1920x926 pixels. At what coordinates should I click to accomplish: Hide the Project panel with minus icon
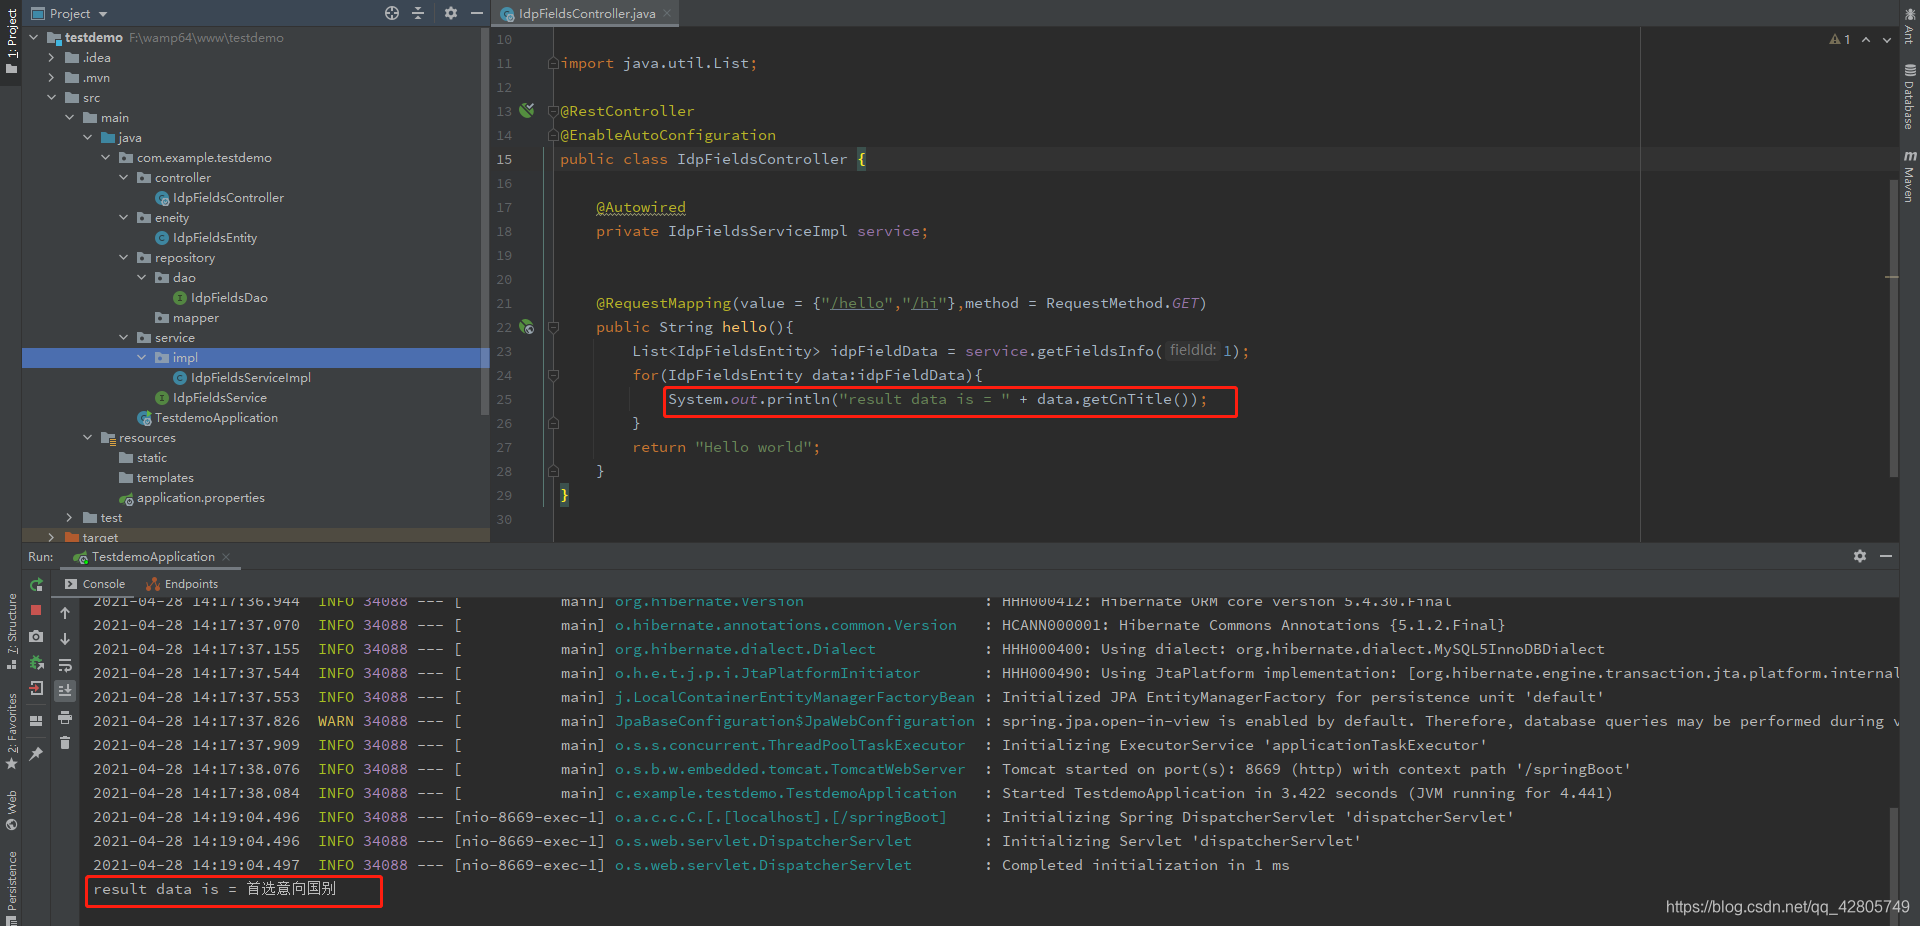(477, 13)
